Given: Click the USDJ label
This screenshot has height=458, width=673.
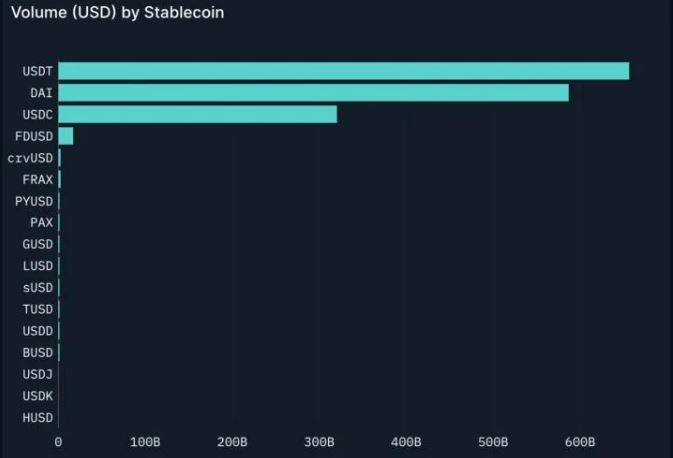Looking at the screenshot, I should tap(37, 374).
